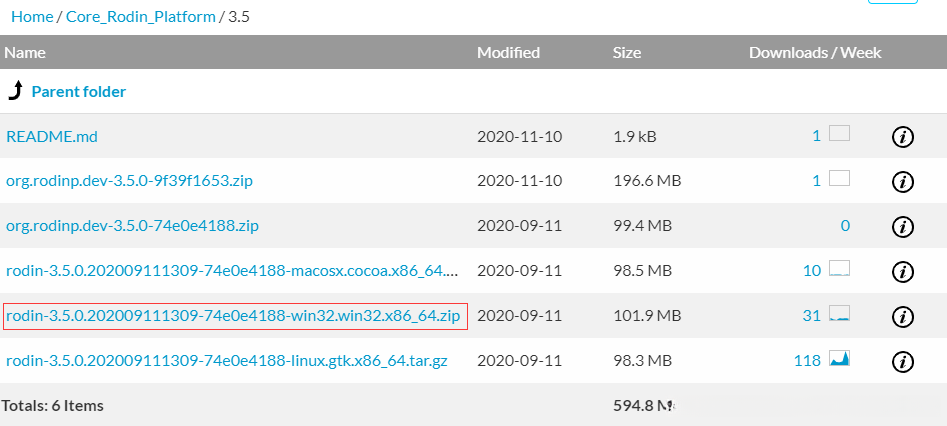947x426 pixels.
Task: Go to Home in the breadcrumb
Action: tap(32, 17)
